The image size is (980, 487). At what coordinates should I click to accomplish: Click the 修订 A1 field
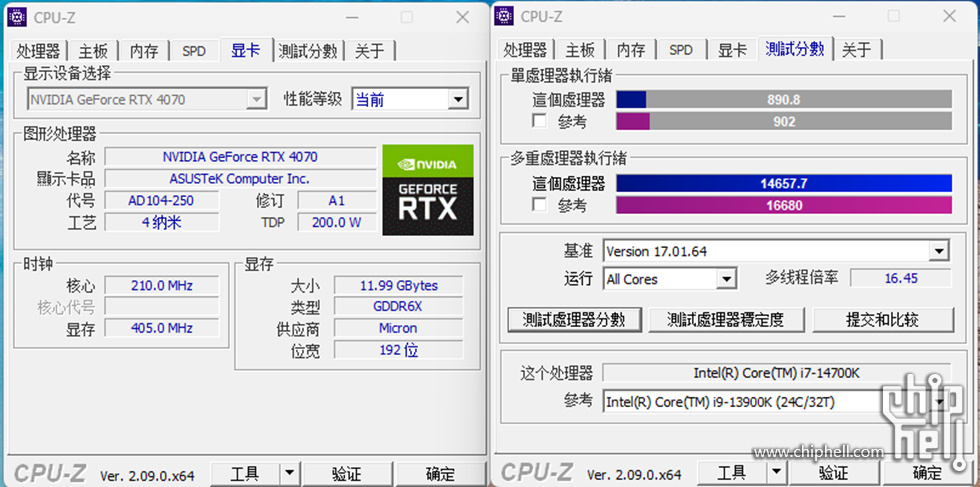click(337, 201)
